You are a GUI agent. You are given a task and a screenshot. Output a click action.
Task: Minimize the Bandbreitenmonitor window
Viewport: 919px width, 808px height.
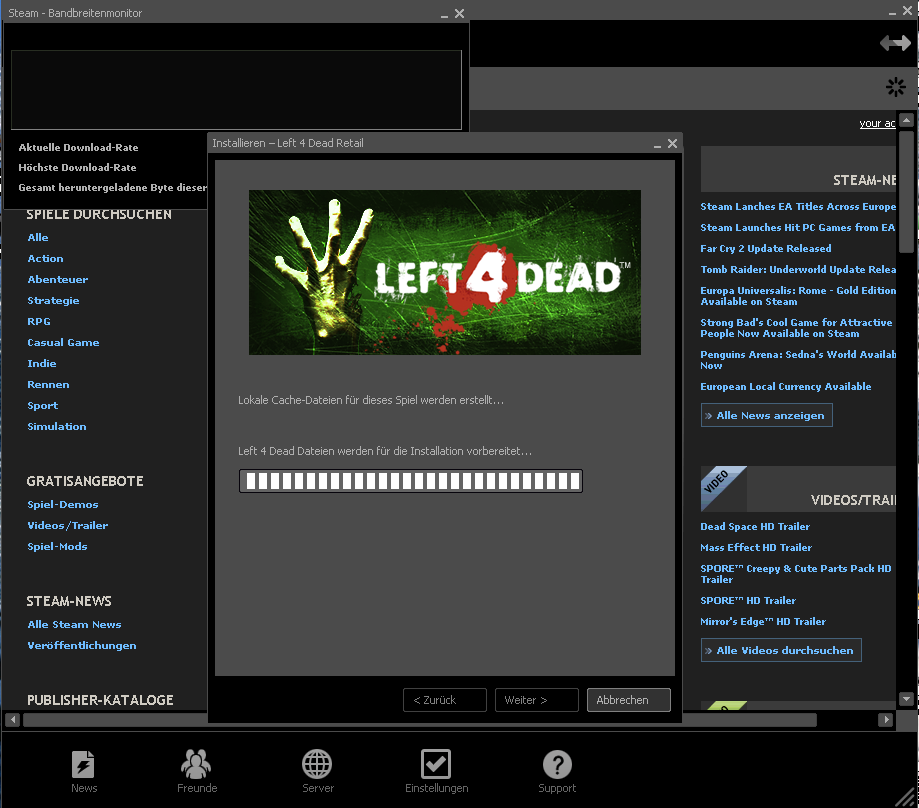444,14
